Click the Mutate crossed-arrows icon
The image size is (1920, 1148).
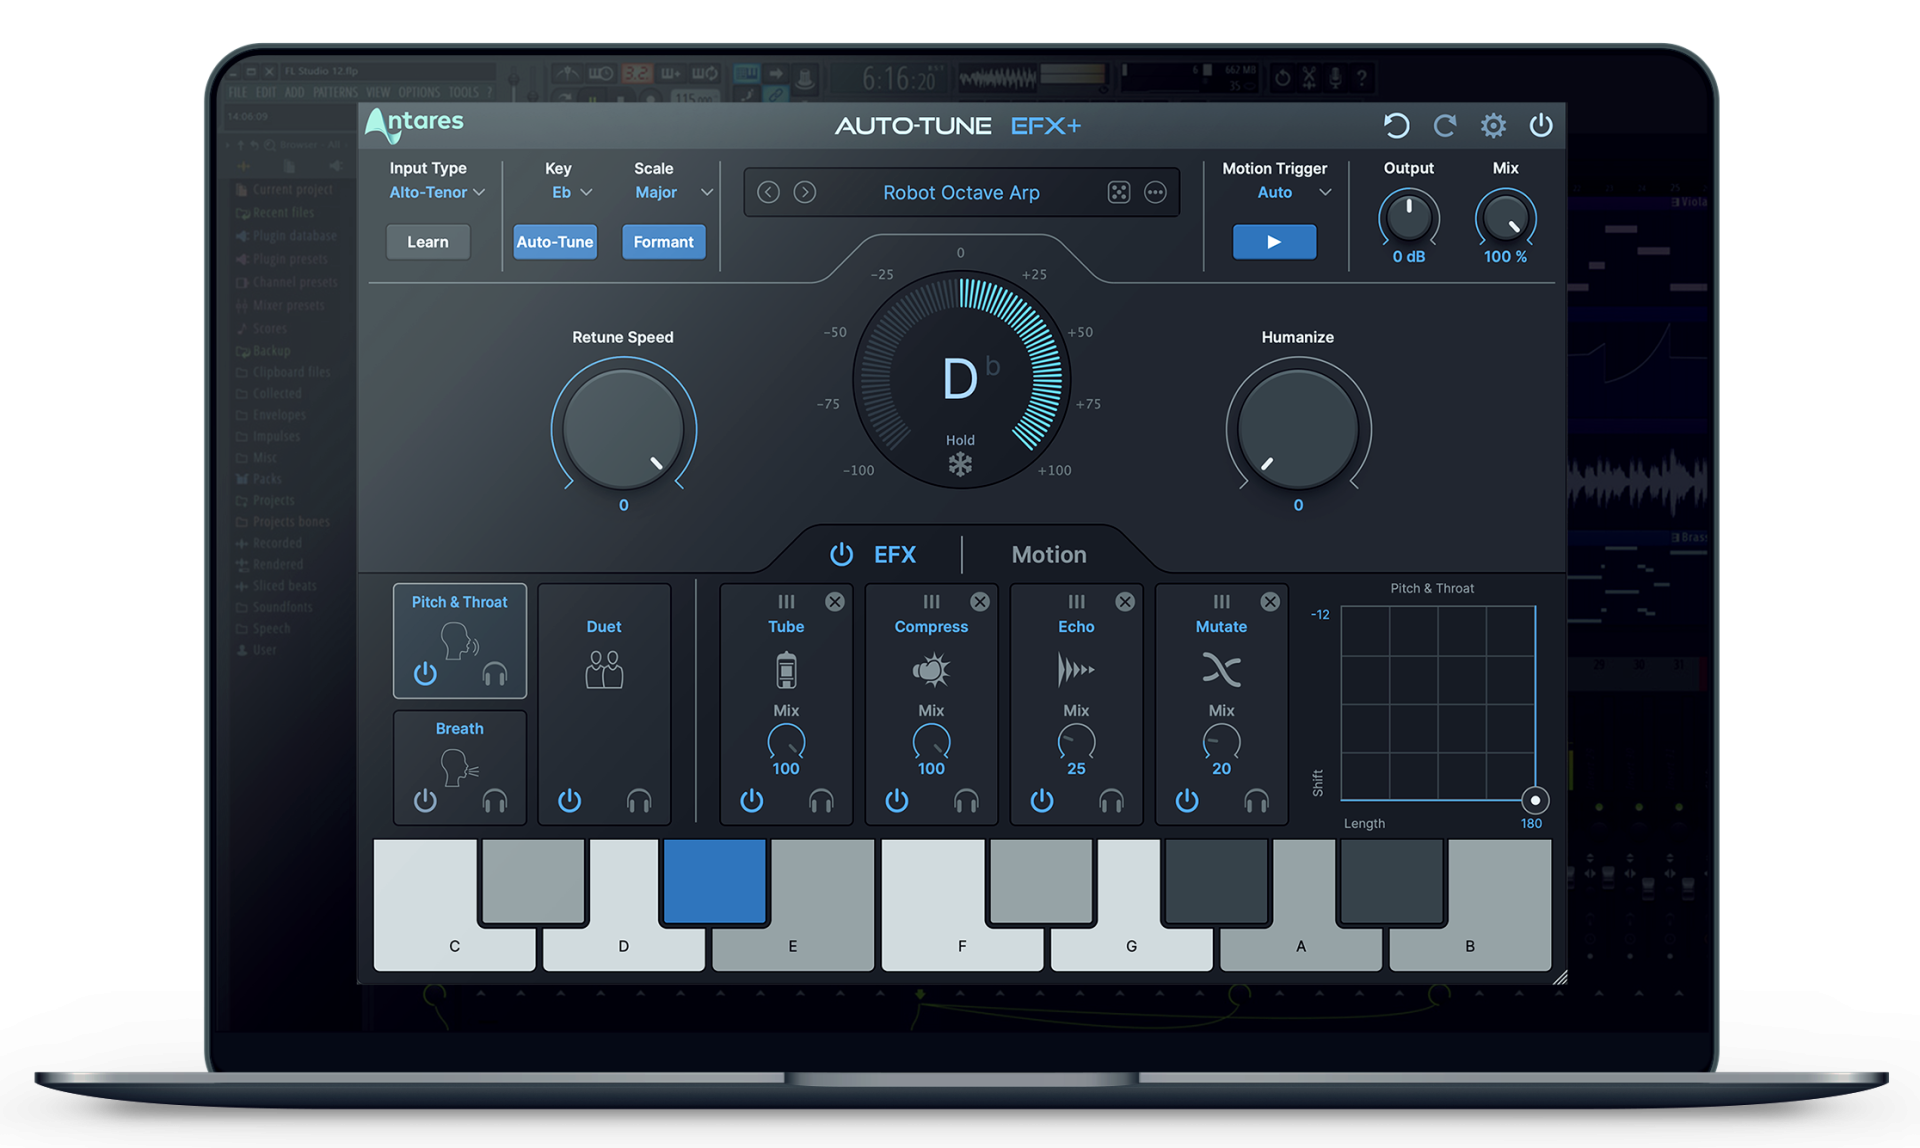pyautogui.click(x=1221, y=670)
